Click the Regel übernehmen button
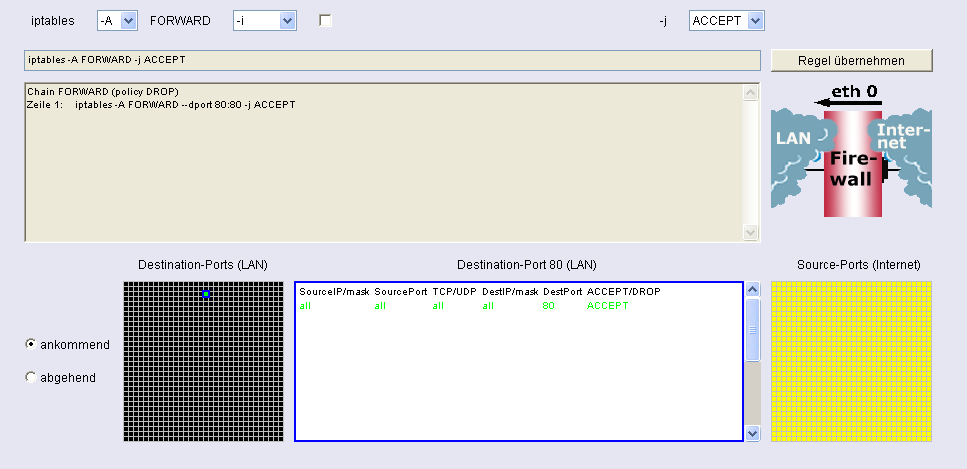967x469 pixels. (852, 60)
